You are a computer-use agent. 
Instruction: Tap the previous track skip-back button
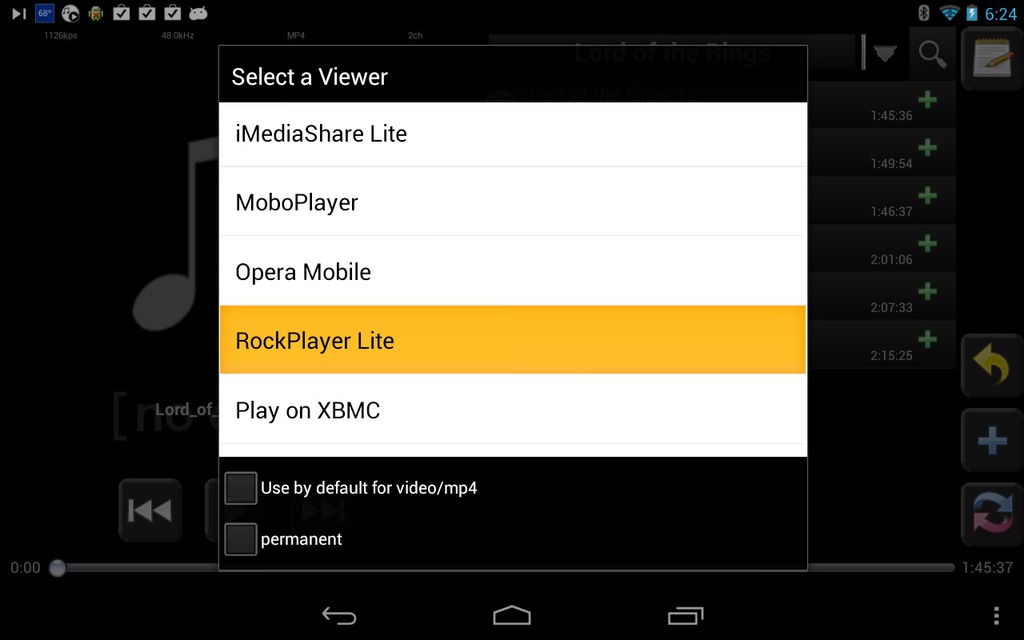click(150, 510)
